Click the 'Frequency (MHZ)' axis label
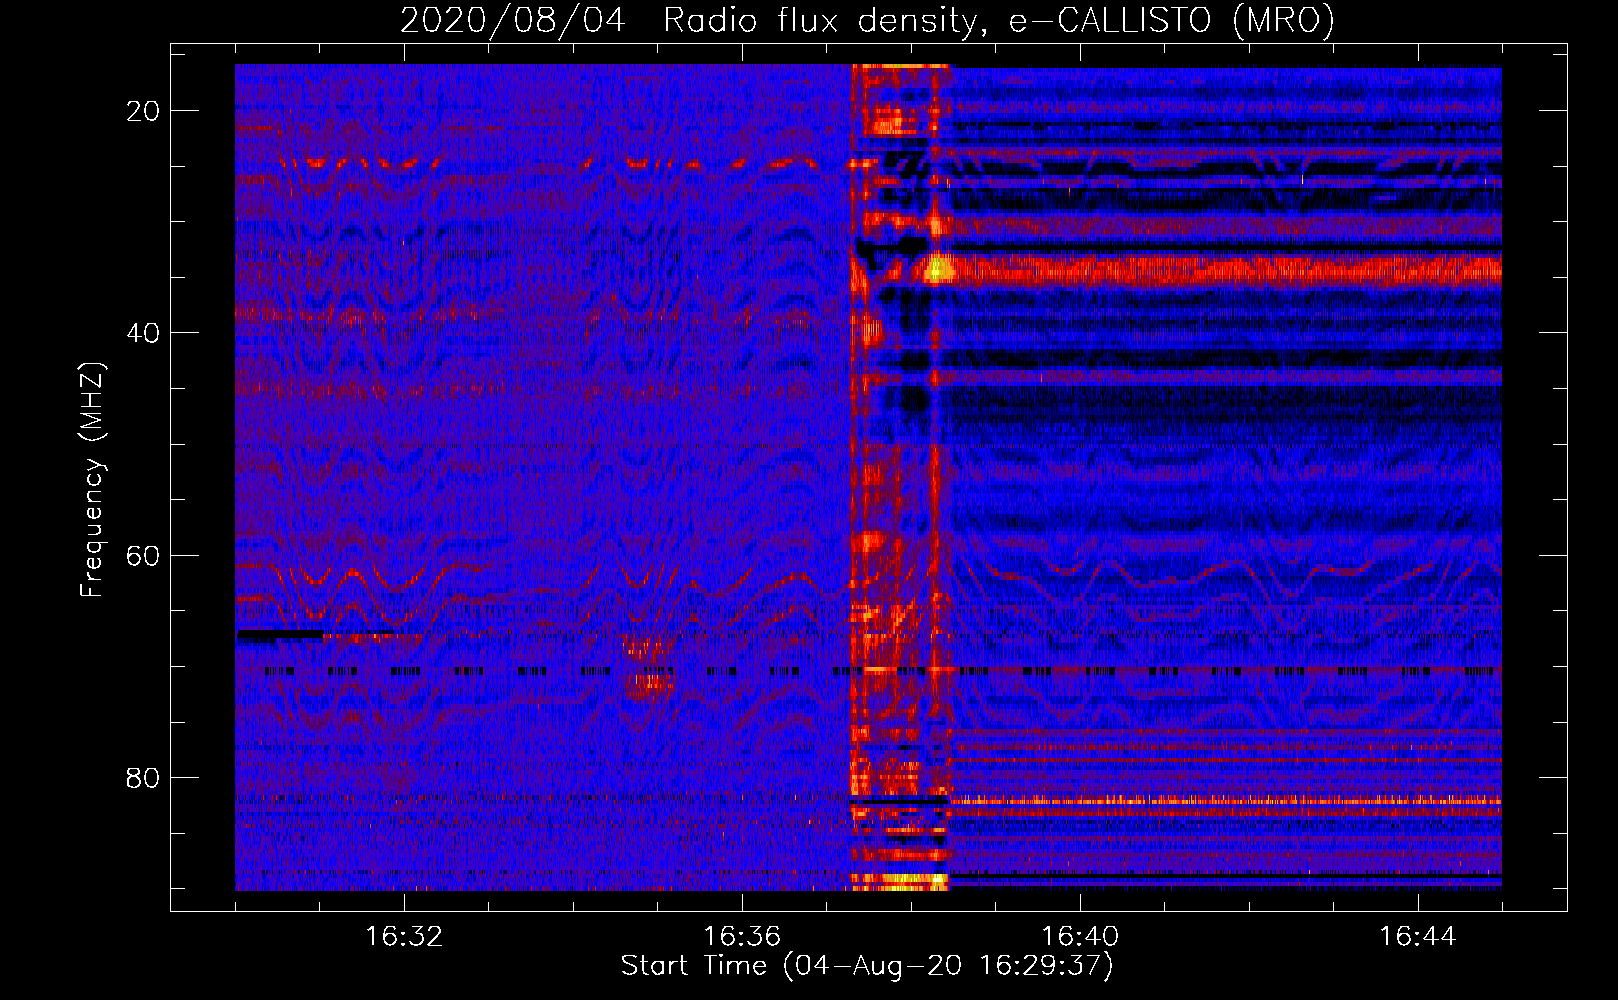Image resolution: width=1618 pixels, height=1000 pixels. pyautogui.click(x=92, y=480)
